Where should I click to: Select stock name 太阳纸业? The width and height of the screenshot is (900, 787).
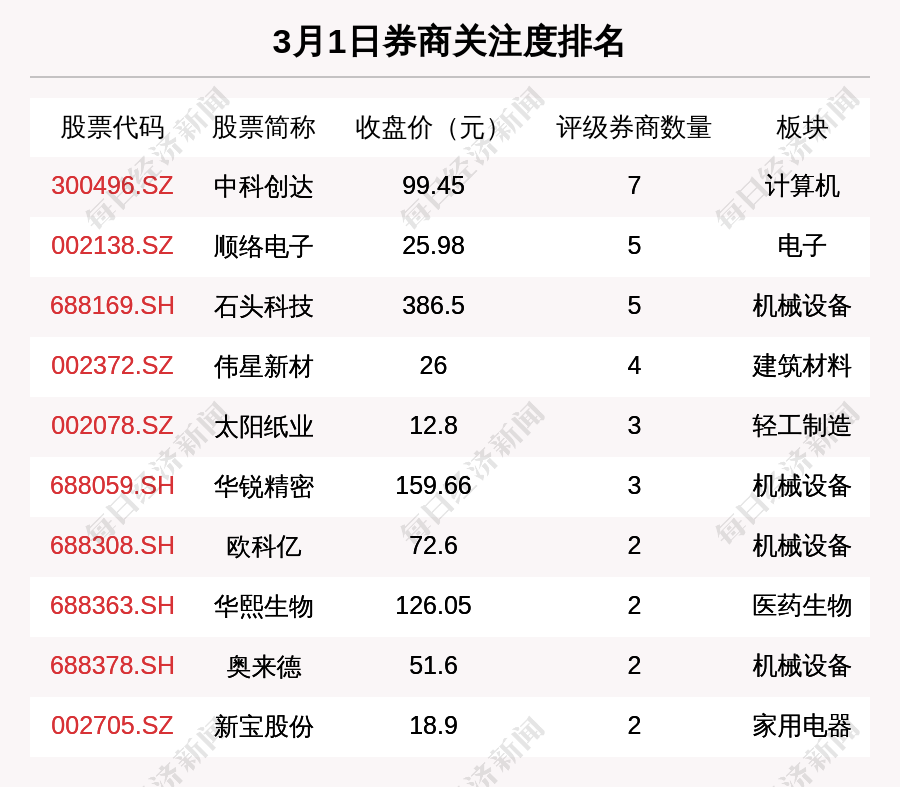pyautogui.click(x=263, y=427)
